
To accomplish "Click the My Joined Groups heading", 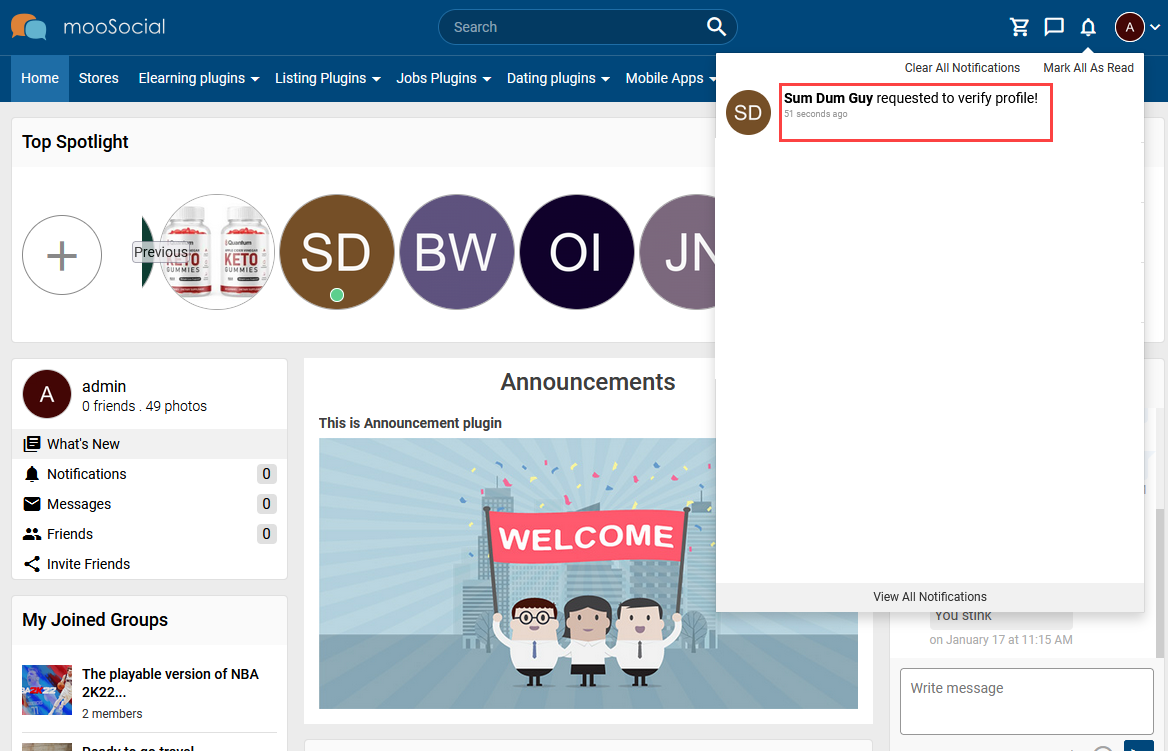I will click(x=95, y=620).
